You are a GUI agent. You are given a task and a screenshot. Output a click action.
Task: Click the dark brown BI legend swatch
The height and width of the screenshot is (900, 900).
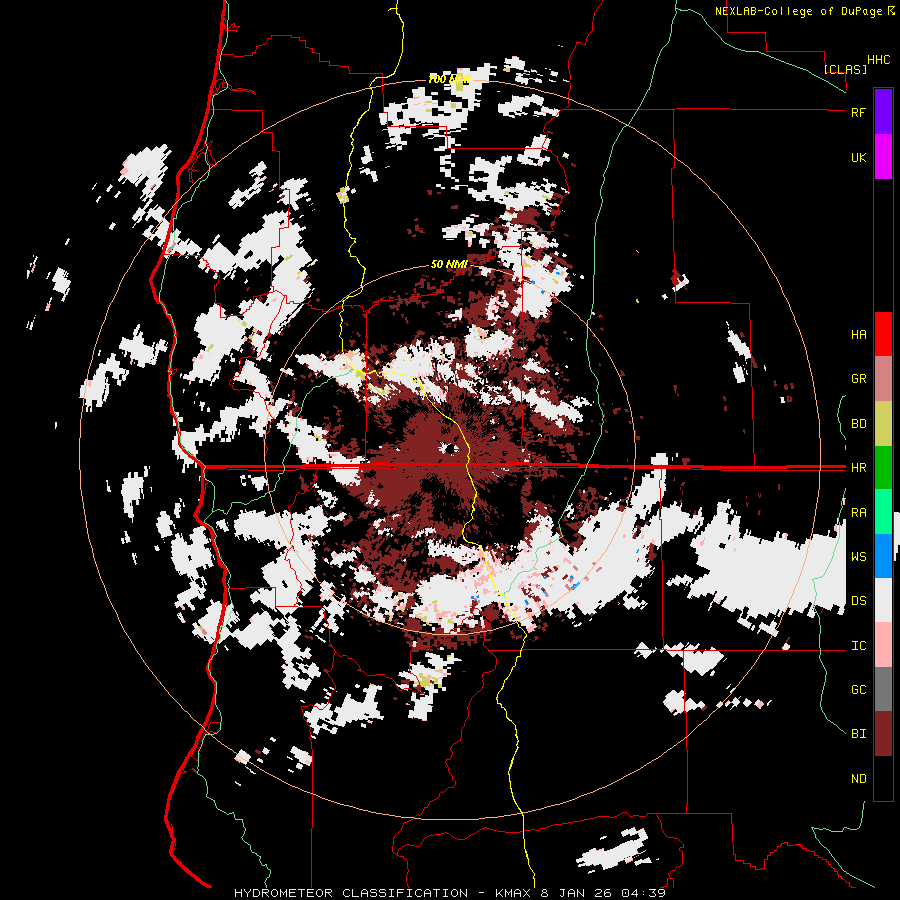(883, 734)
